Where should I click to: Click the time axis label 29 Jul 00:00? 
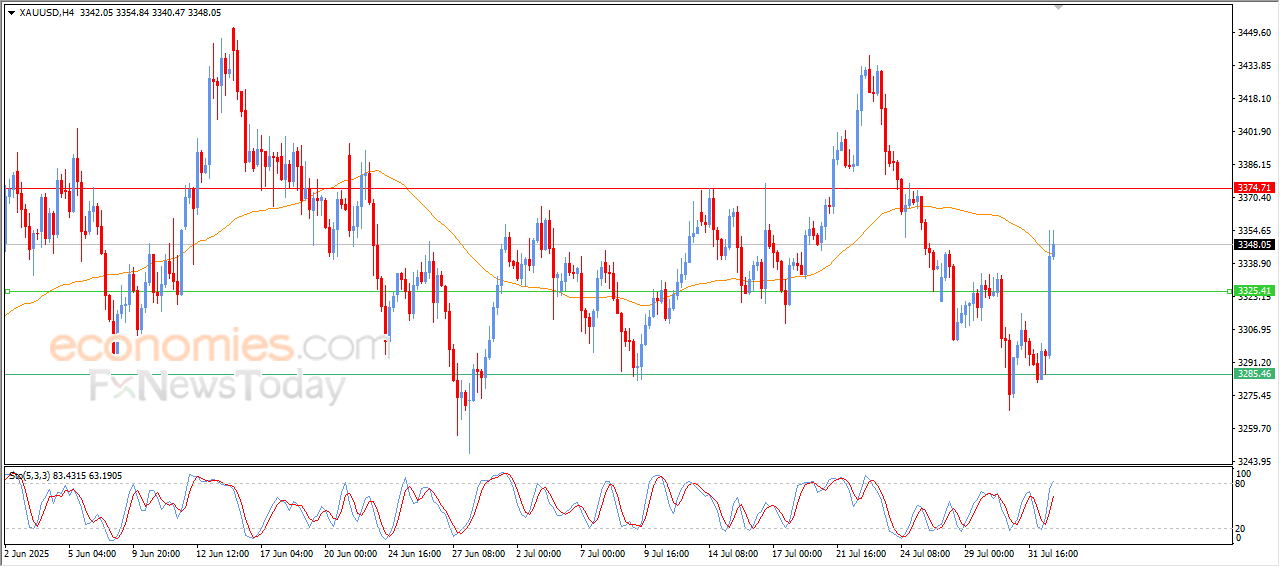(x=990, y=552)
